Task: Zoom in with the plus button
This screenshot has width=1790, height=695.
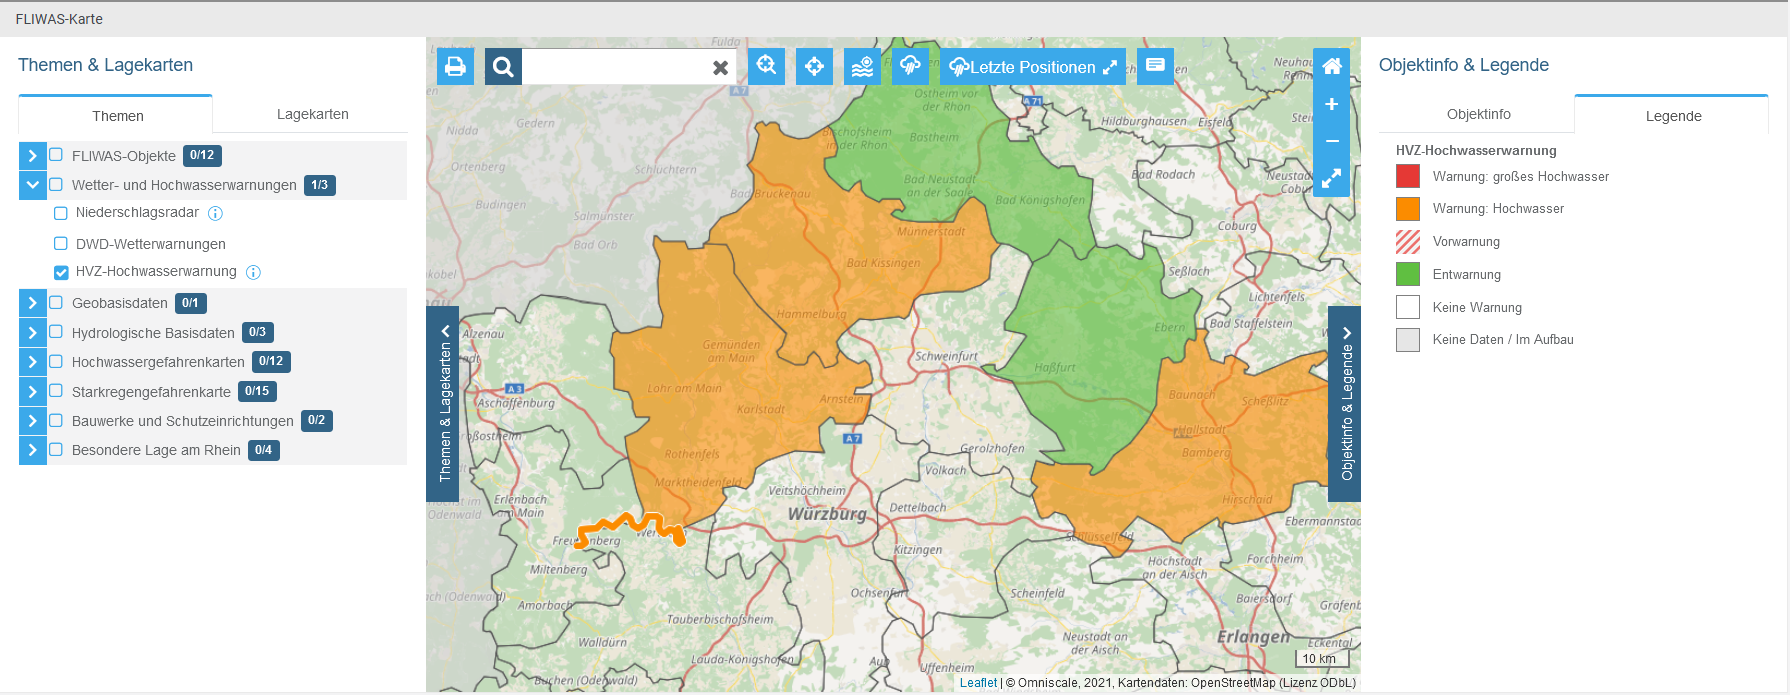Action: (1331, 104)
